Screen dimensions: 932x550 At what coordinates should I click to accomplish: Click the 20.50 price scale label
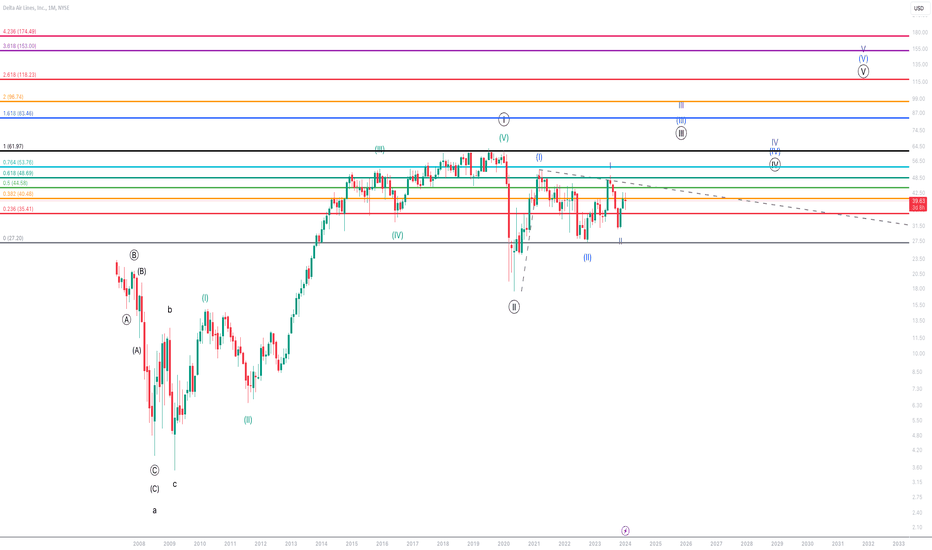[x=920, y=274]
